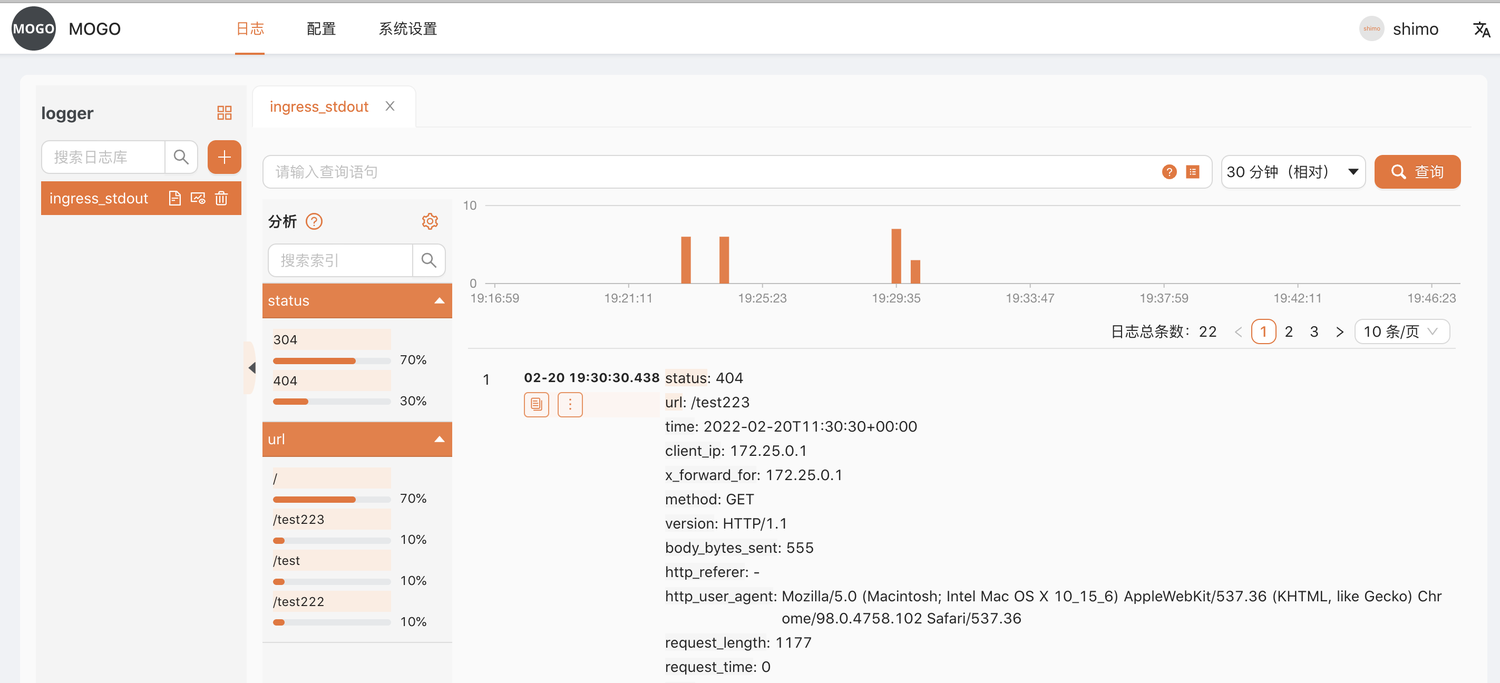Open the analysis settings gear icon
Viewport: 1500px width, 683px height.
(430, 221)
